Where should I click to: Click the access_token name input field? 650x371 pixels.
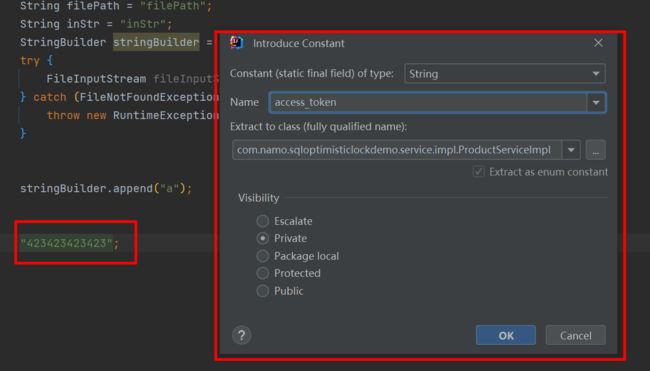pyautogui.click(x=428, y=102)
